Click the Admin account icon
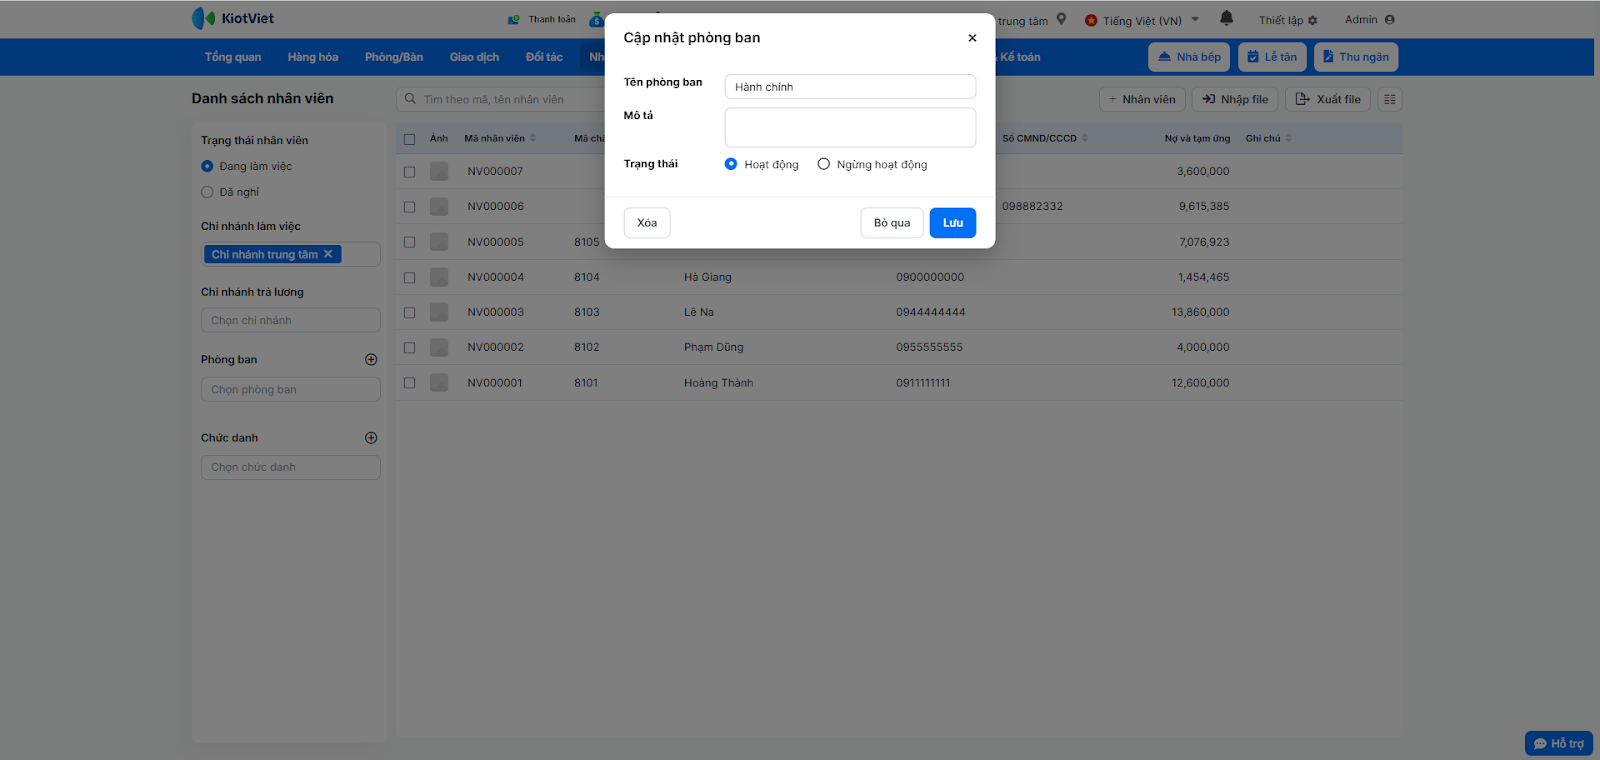The image size is (1600, 760). [1389, 20]
